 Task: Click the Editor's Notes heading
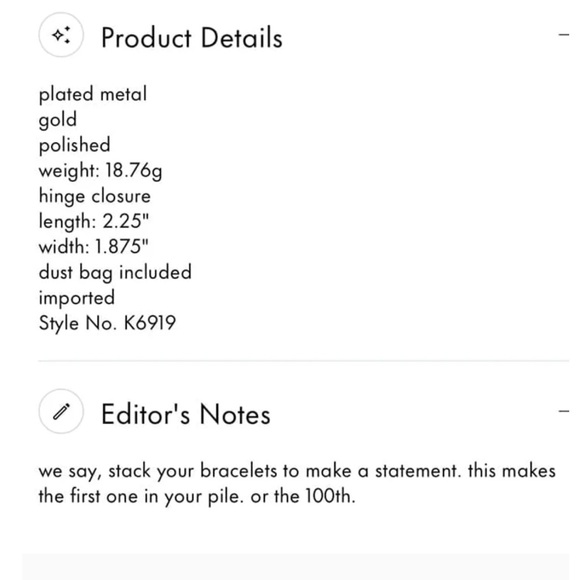(x=186, y=414)
